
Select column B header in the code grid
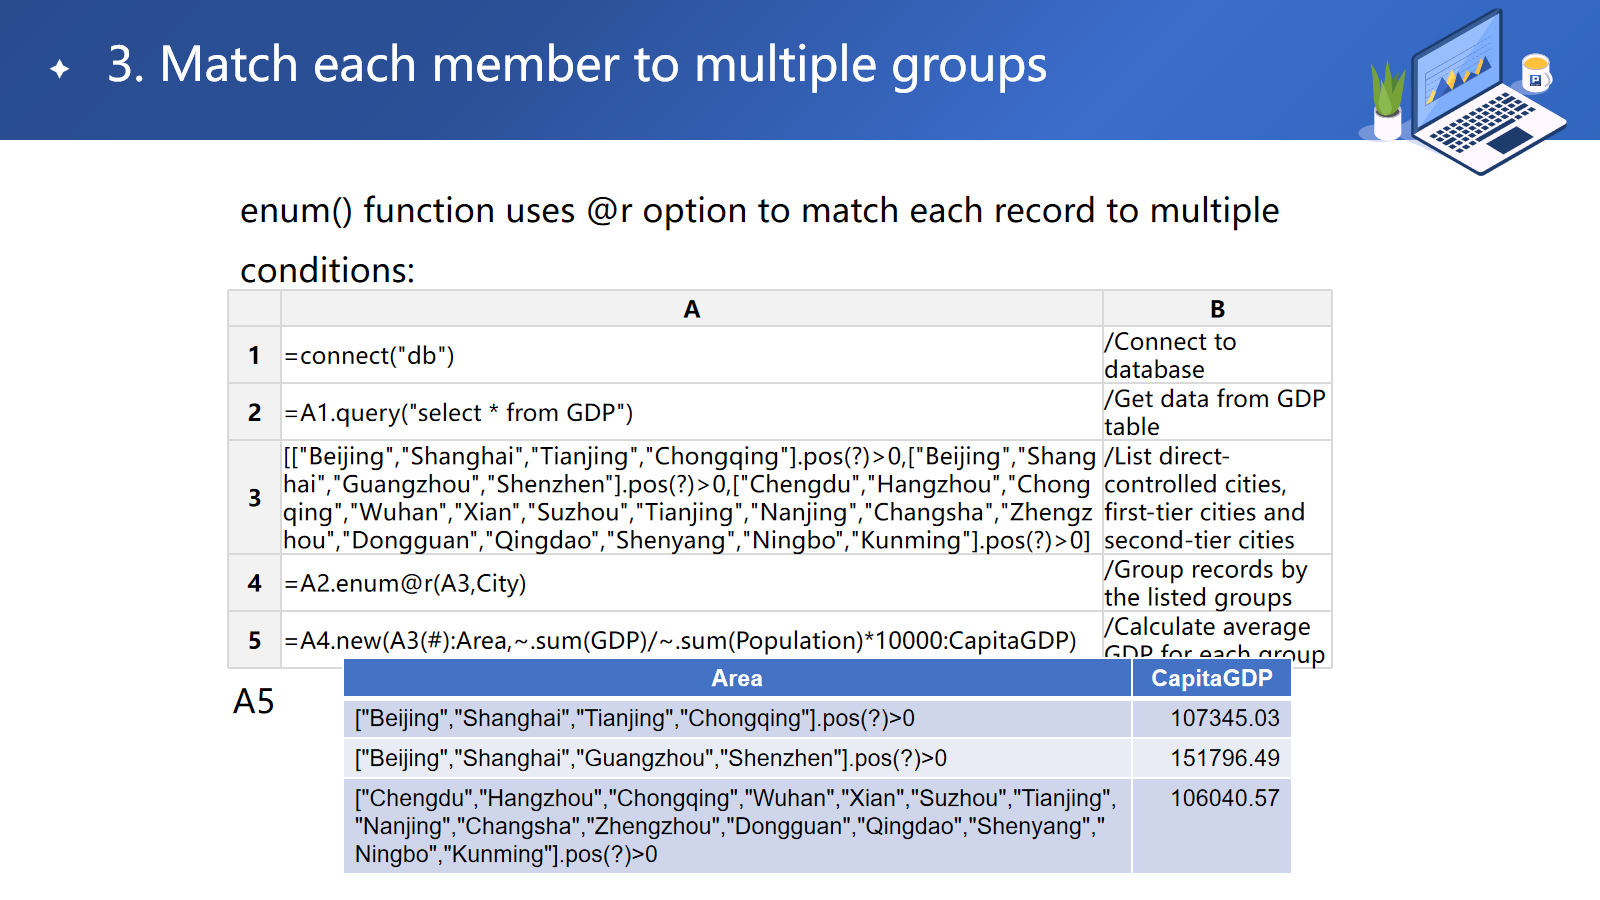[x=1217, y=309]
